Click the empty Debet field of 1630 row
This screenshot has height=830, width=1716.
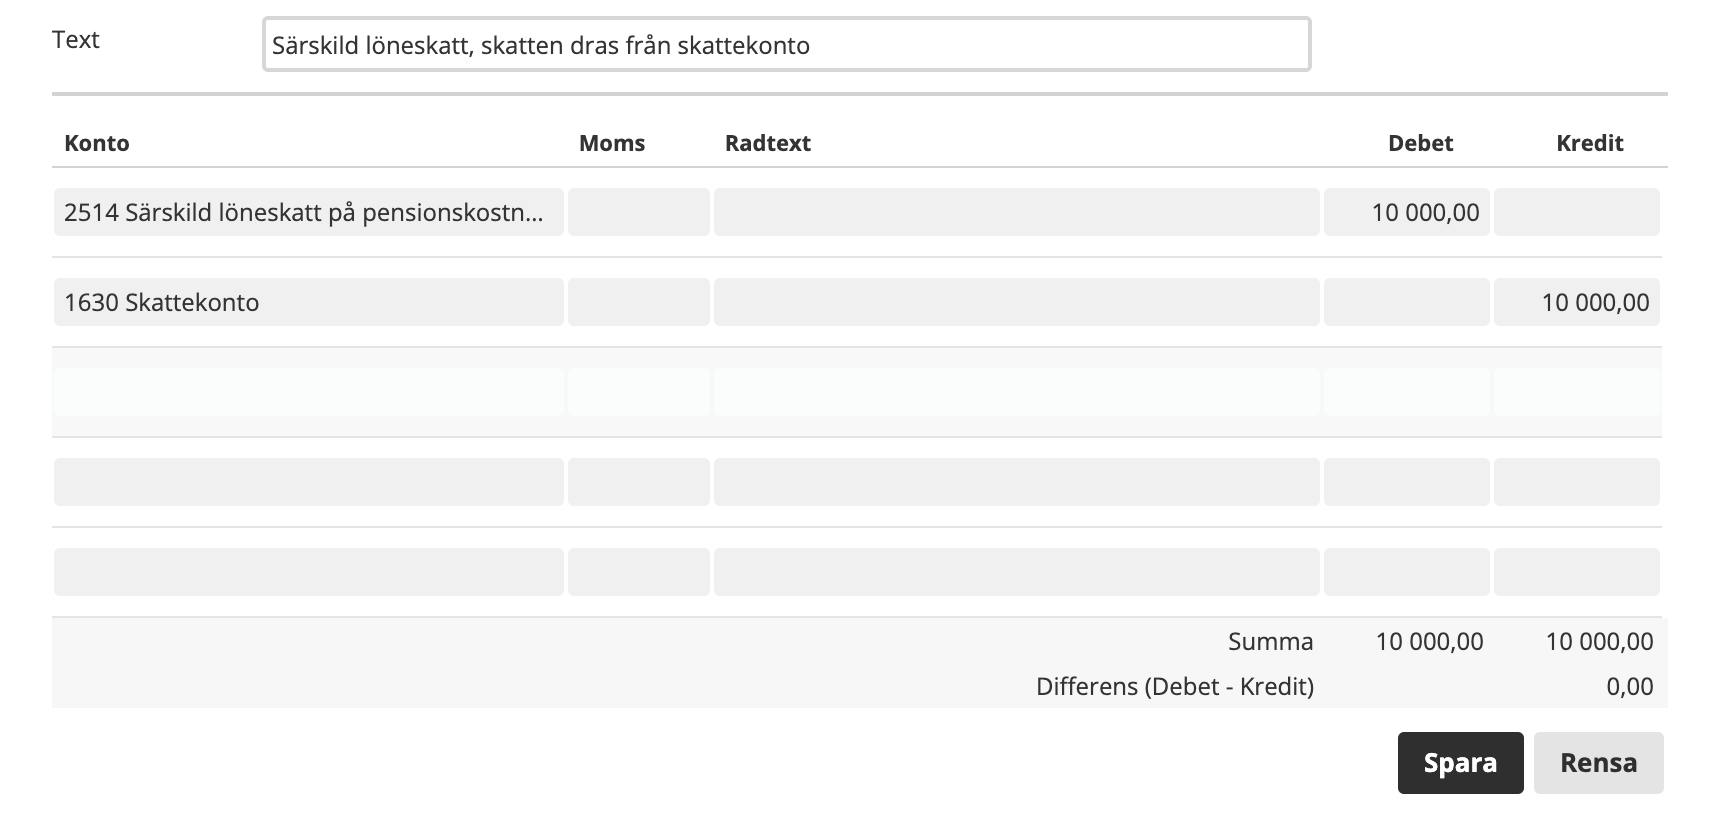1406,302
